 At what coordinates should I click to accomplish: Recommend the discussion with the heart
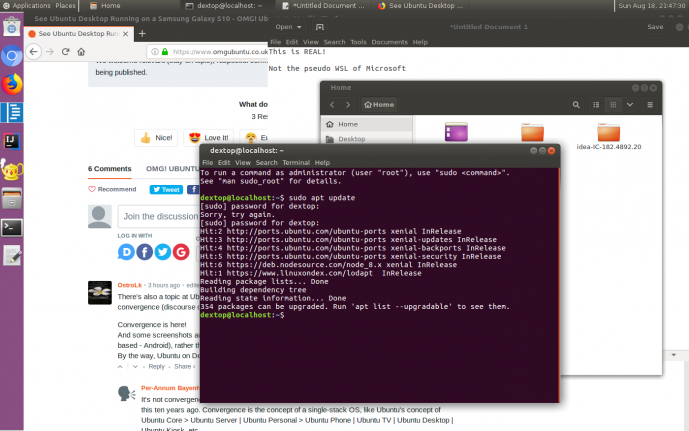pyautogui.click(x=112, y=189)
